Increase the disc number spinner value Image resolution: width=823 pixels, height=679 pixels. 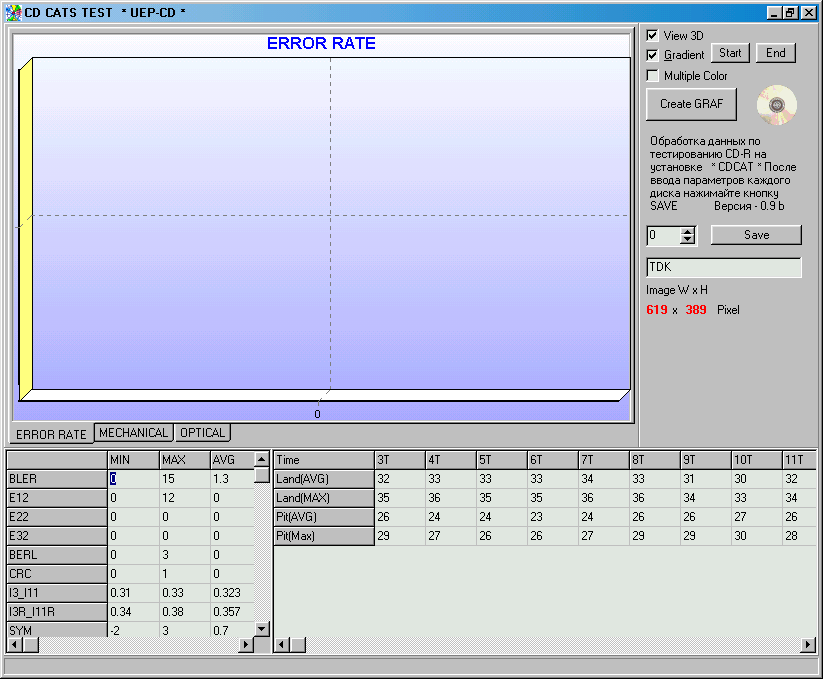[x=687, y=231]
